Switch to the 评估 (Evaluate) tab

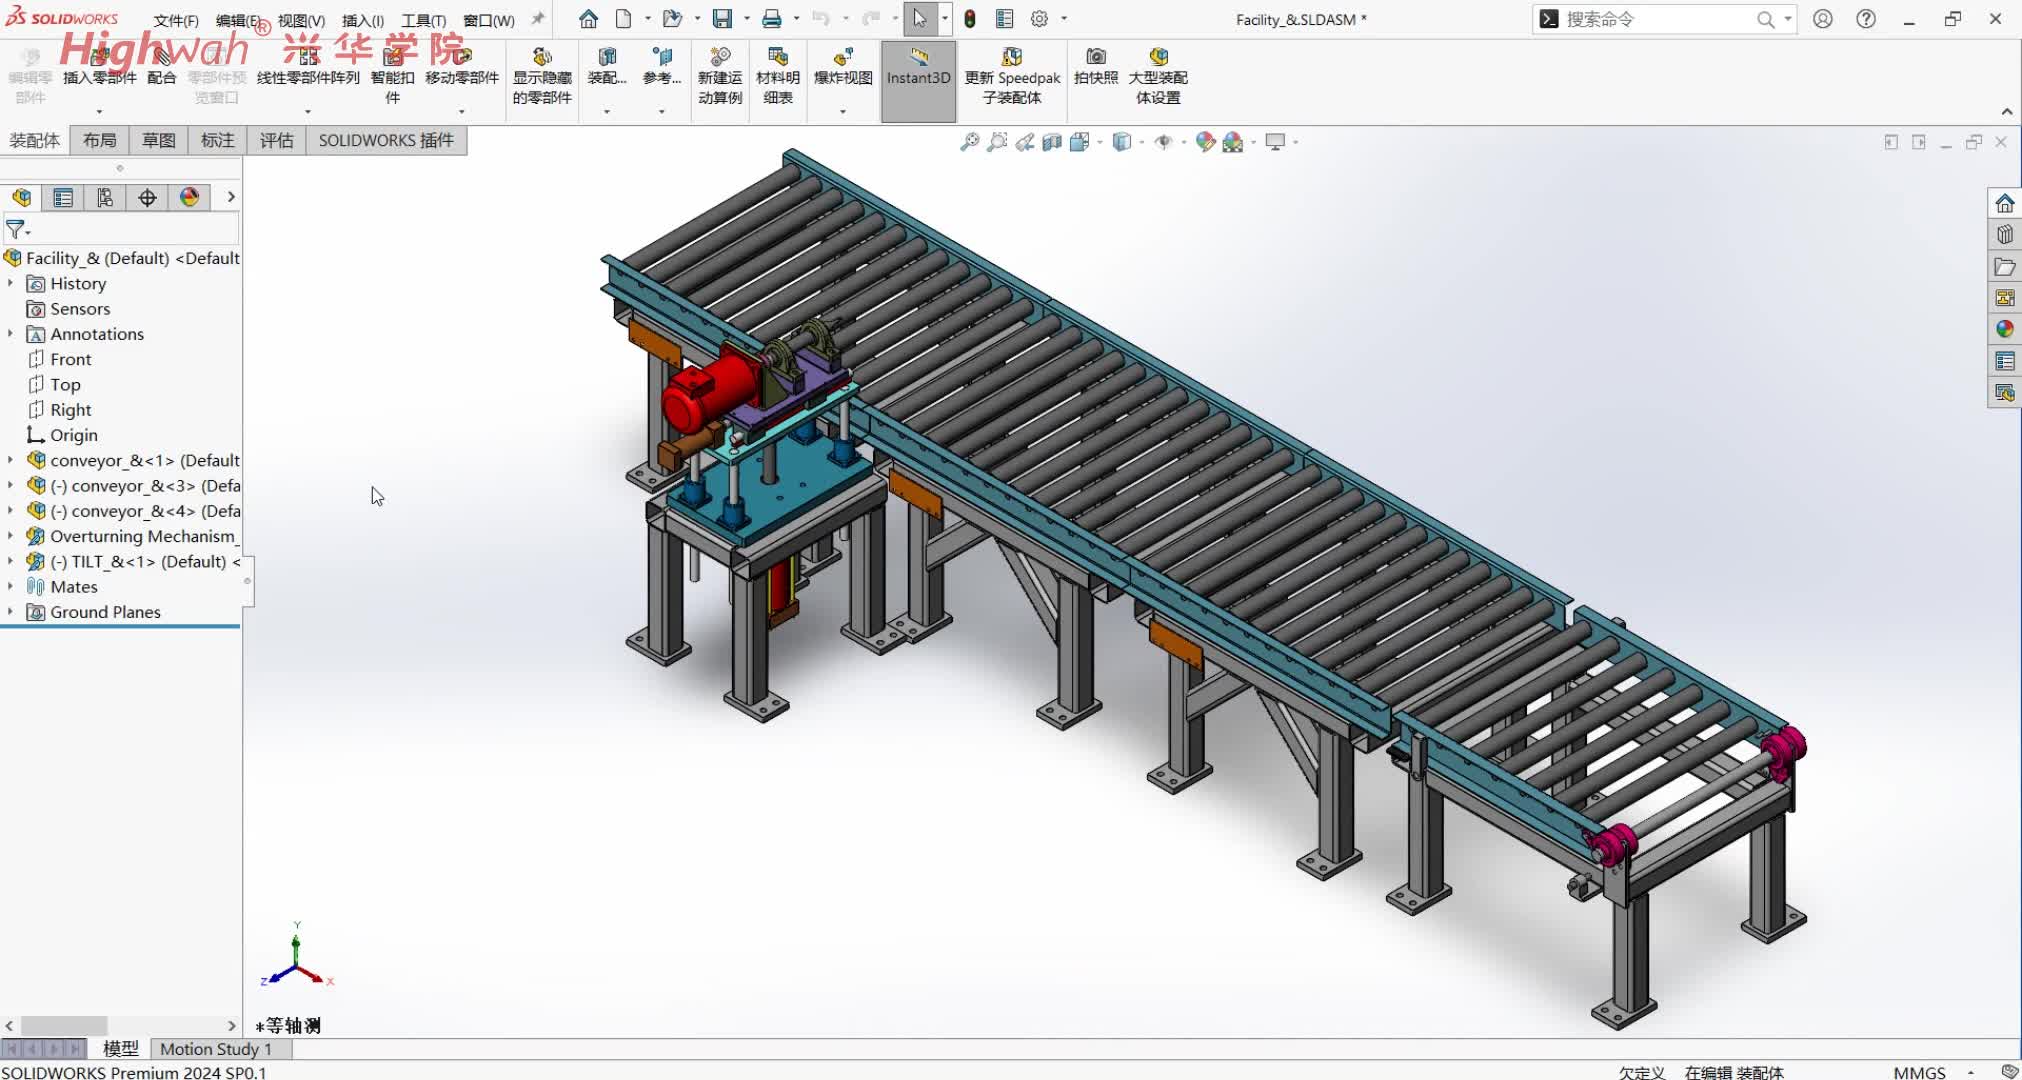276,140
